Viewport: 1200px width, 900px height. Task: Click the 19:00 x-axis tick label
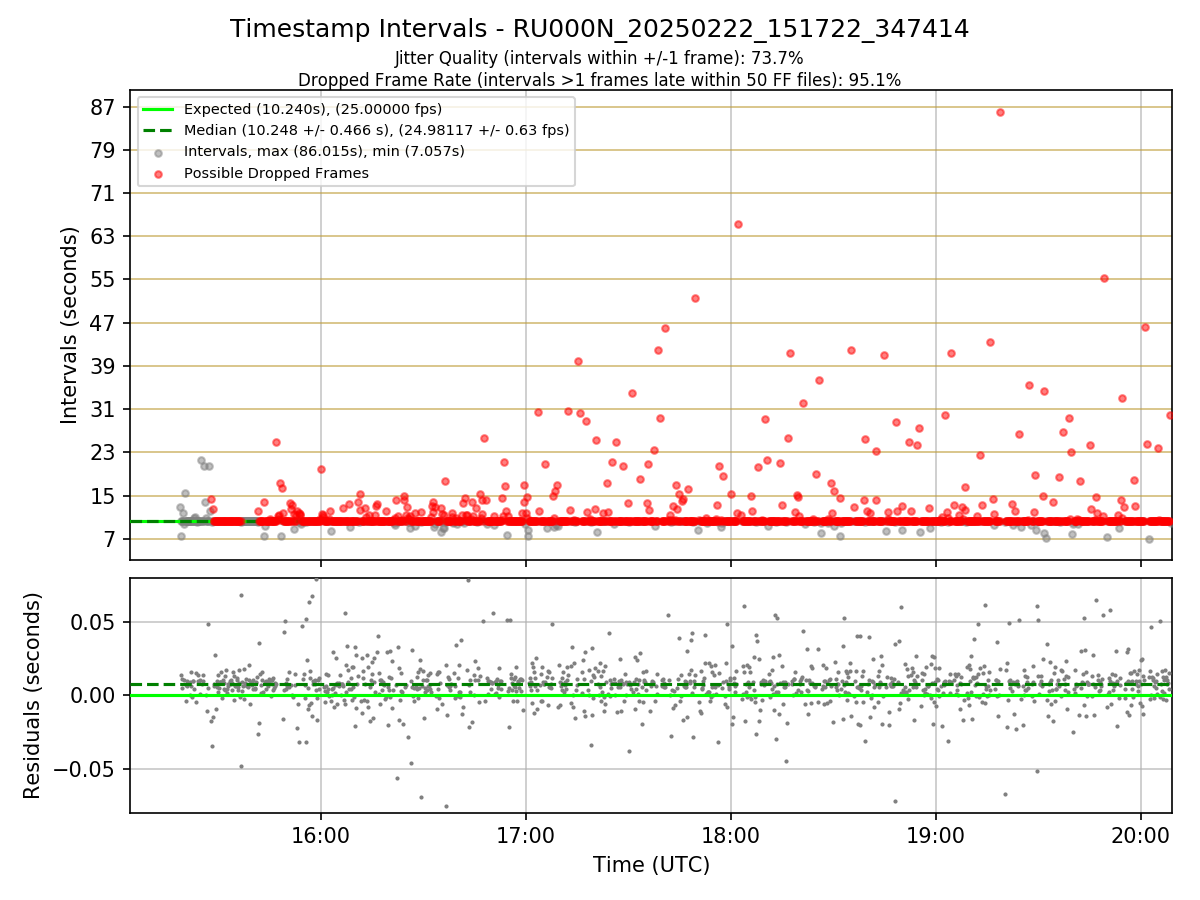click(x=936, y=834)
